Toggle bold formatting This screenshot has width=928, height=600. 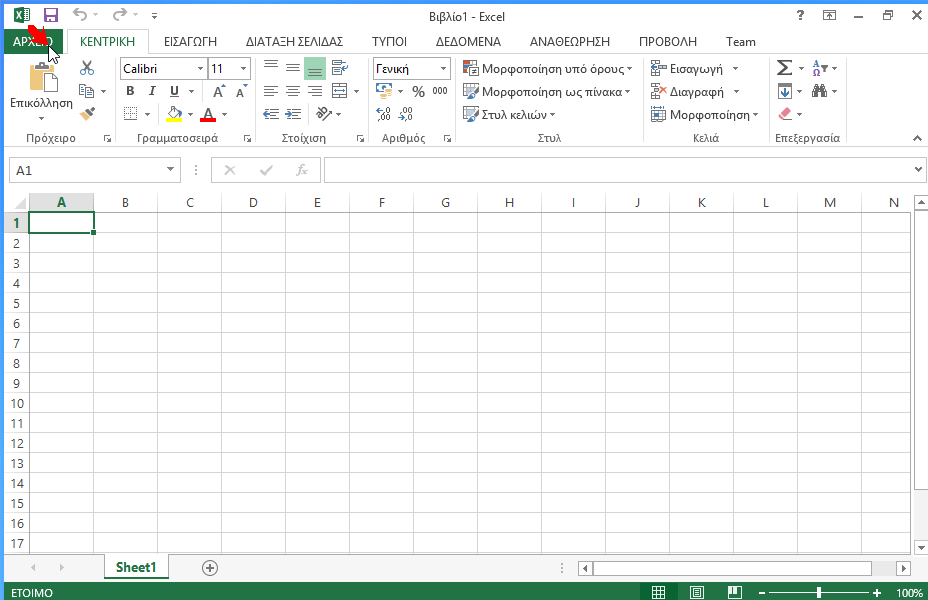pos(130,91)
